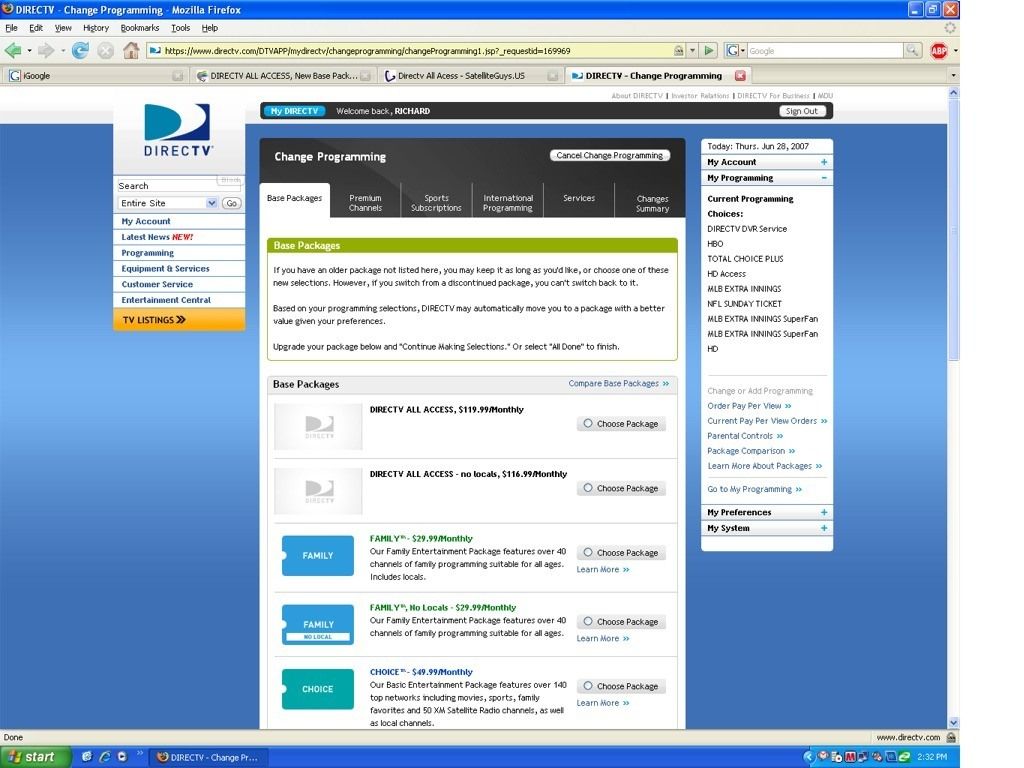
Task: Focus the browser address URL field
Action: click(418, 50)
